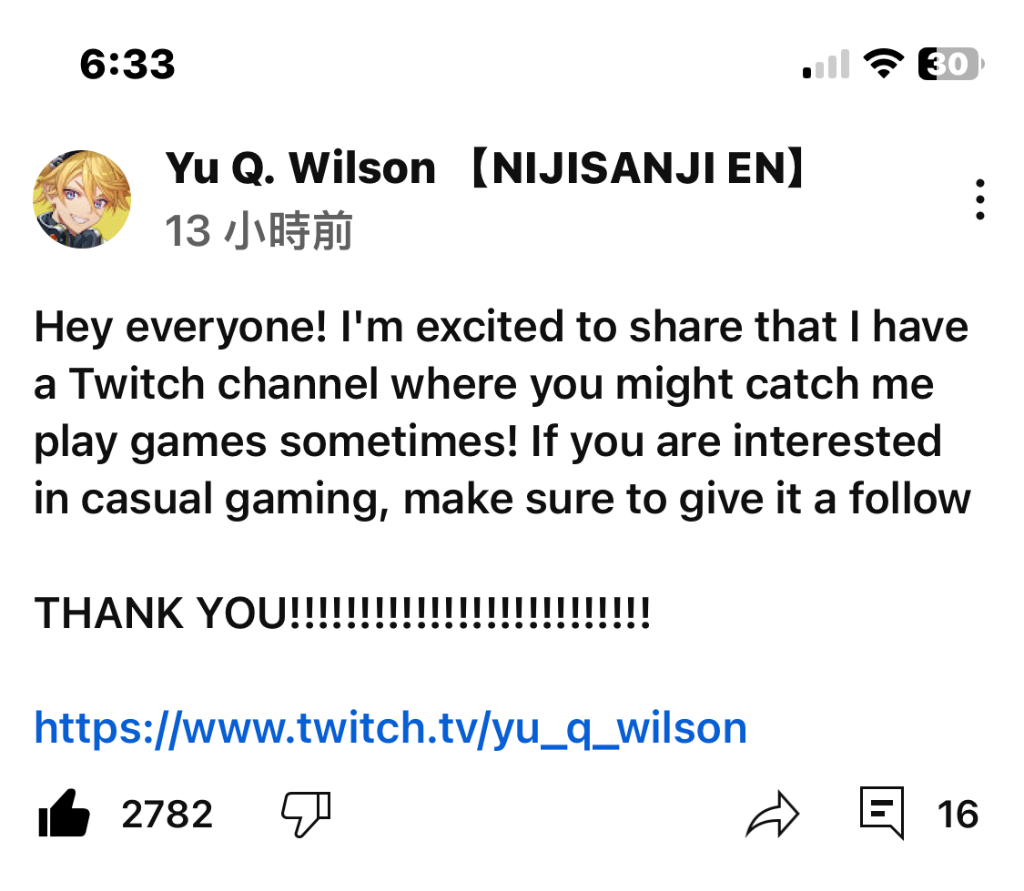Tap 'Twitch channel' text in the post
This screenshot has height=891, width=1024.
[x=224, y=383]
